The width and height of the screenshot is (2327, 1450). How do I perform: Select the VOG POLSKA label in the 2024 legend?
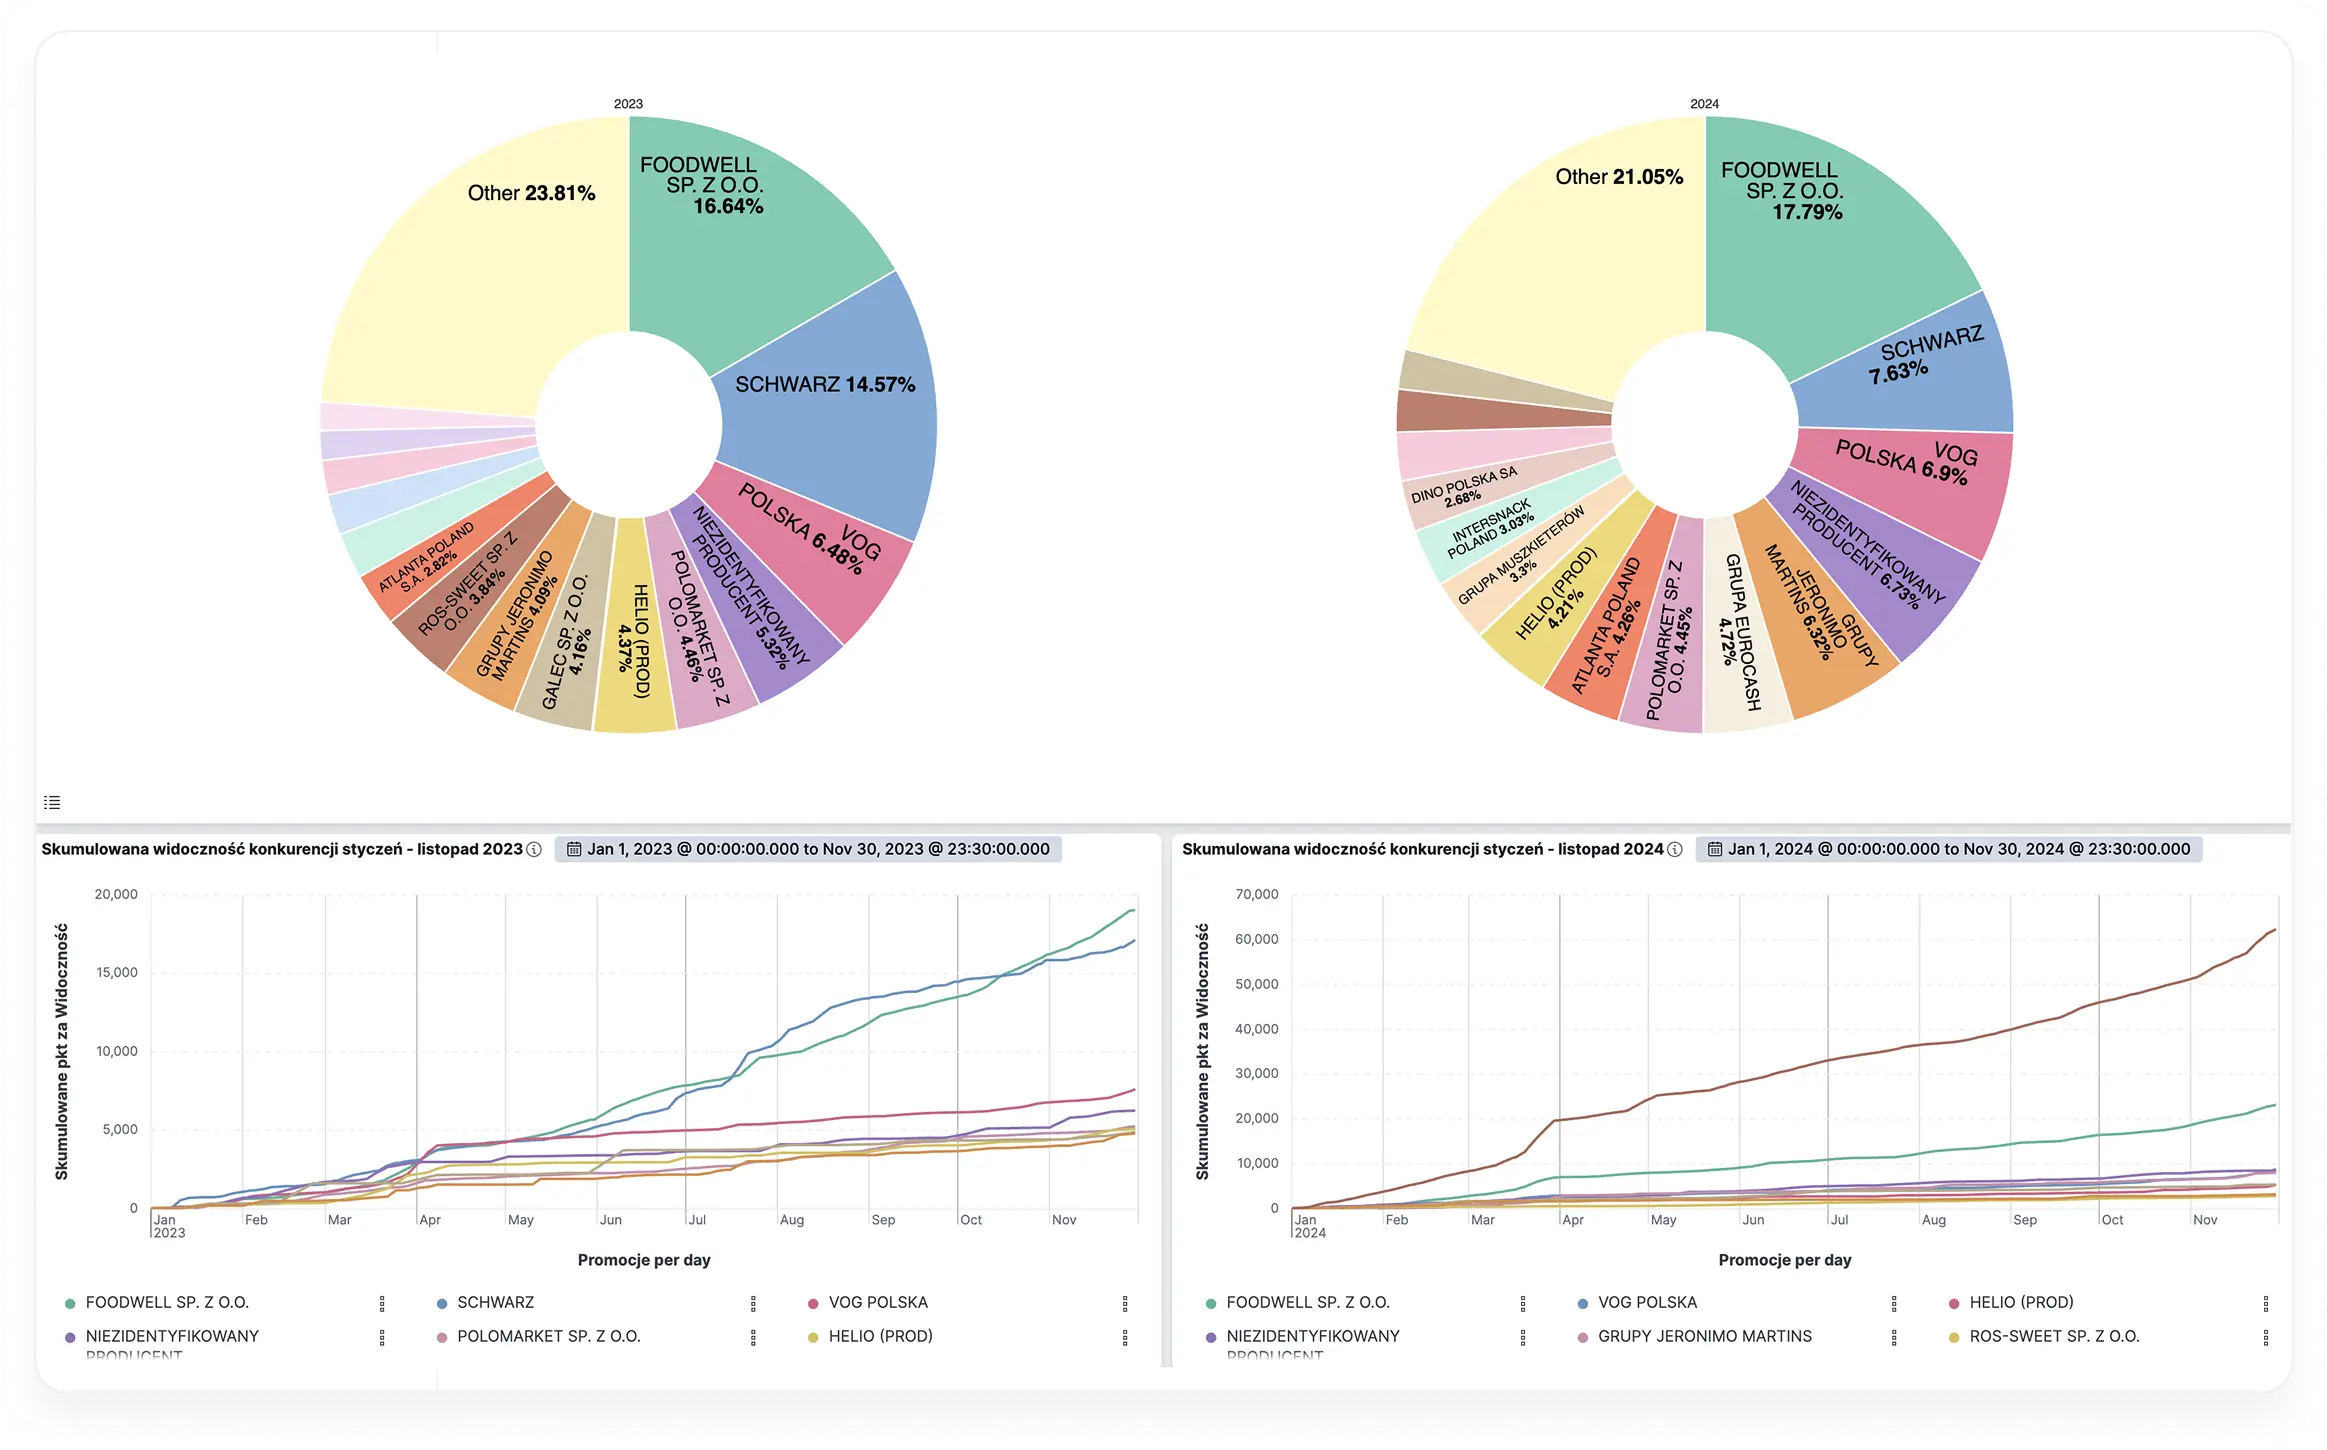tap(1648, 1302)
